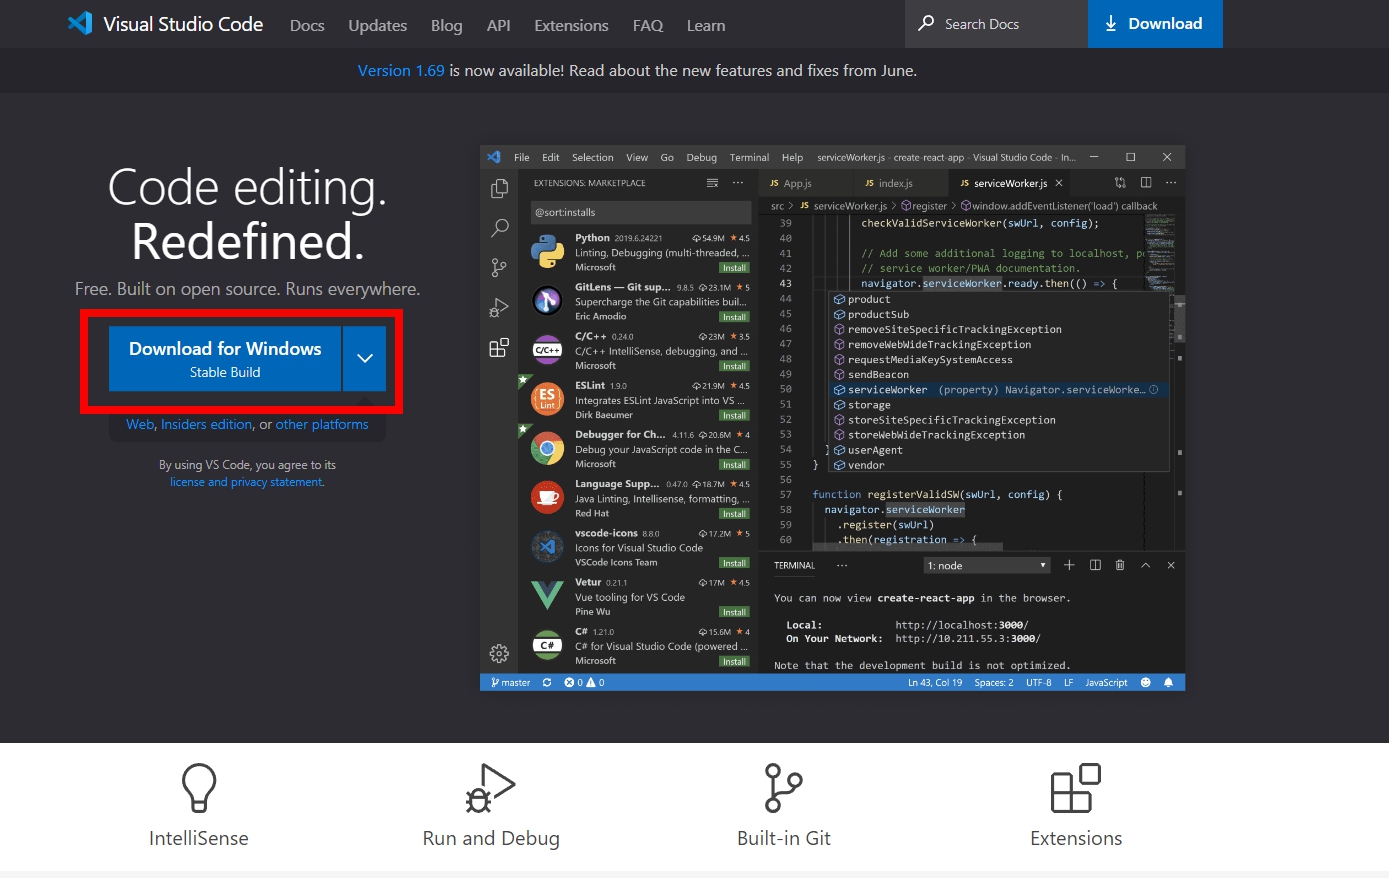Expand the download options dropdown arrow

(x=365, y=358)
